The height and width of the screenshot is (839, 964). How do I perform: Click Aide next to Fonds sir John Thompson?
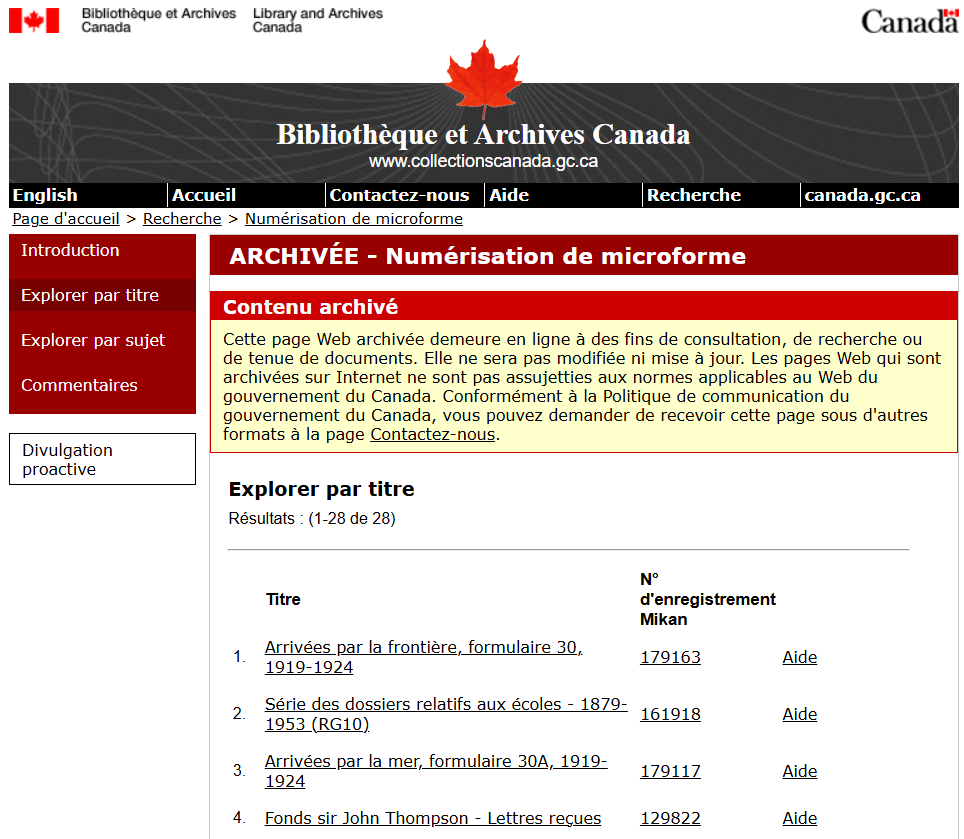pos(799,818)
